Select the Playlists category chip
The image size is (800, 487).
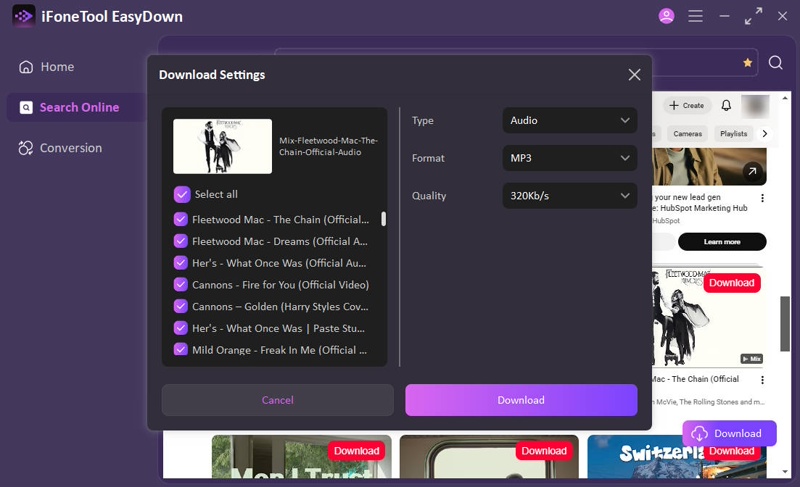(733, 134)
